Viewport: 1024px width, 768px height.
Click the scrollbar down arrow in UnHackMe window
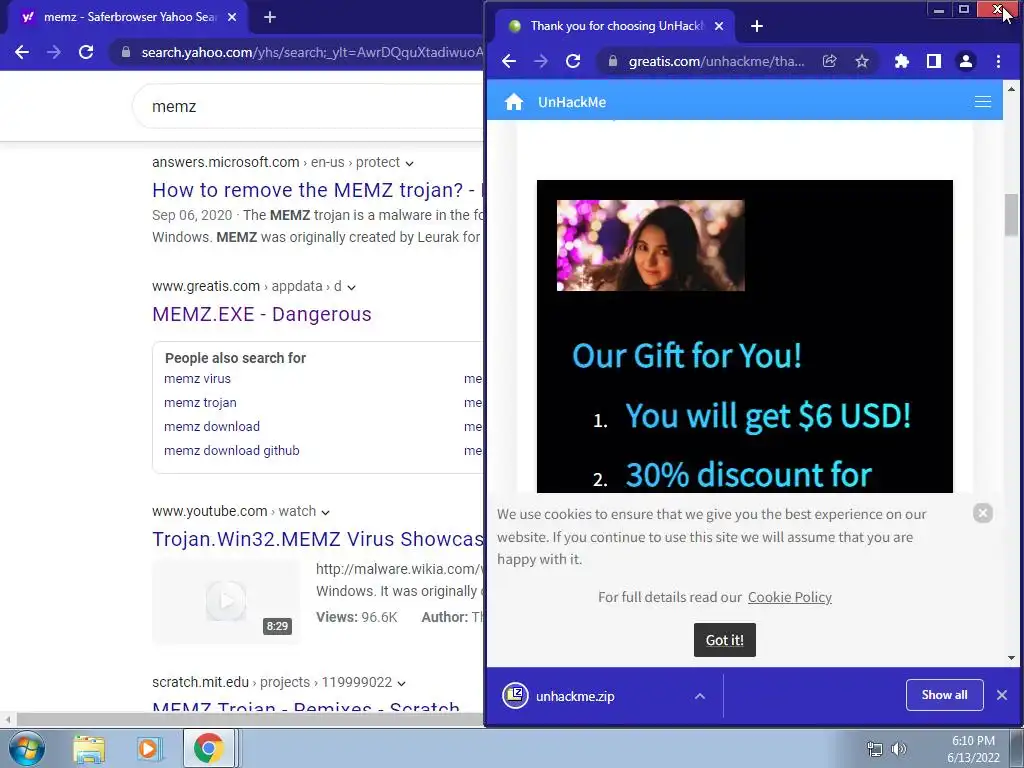[x=1012, y=658]
